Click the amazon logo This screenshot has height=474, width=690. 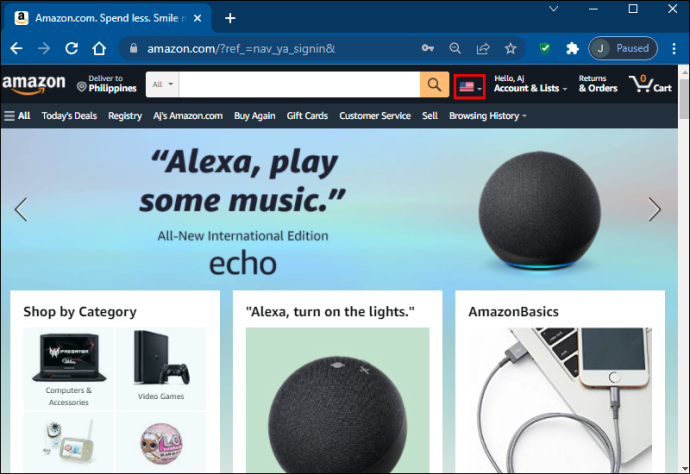pos(34,84)
